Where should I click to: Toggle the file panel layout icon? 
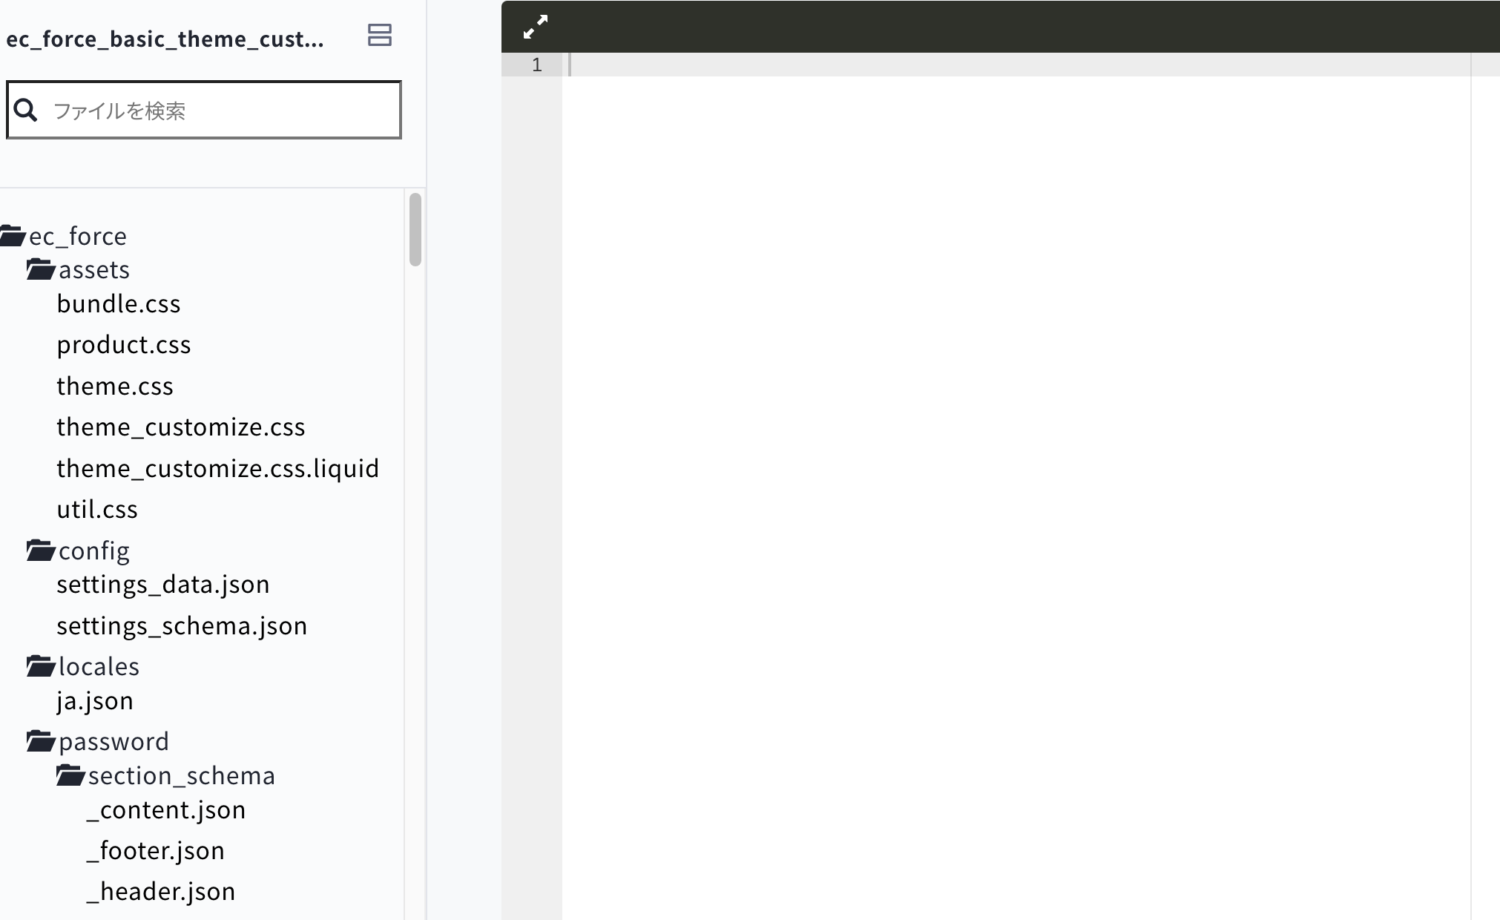379,36
